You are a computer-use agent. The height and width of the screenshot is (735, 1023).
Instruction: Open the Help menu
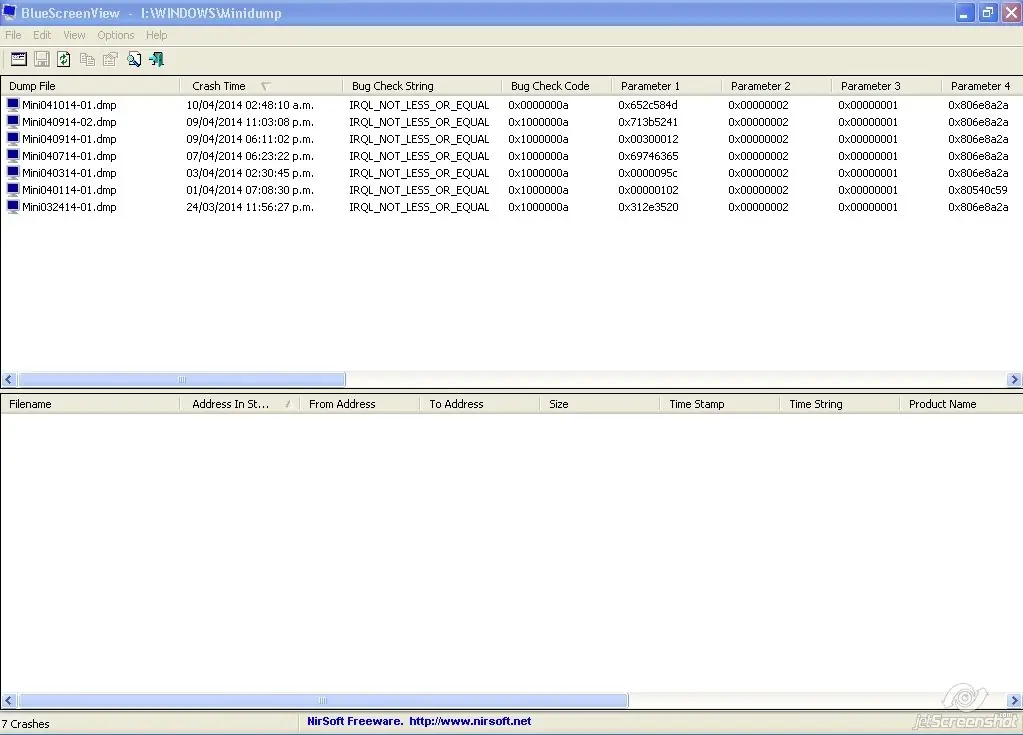157,35
